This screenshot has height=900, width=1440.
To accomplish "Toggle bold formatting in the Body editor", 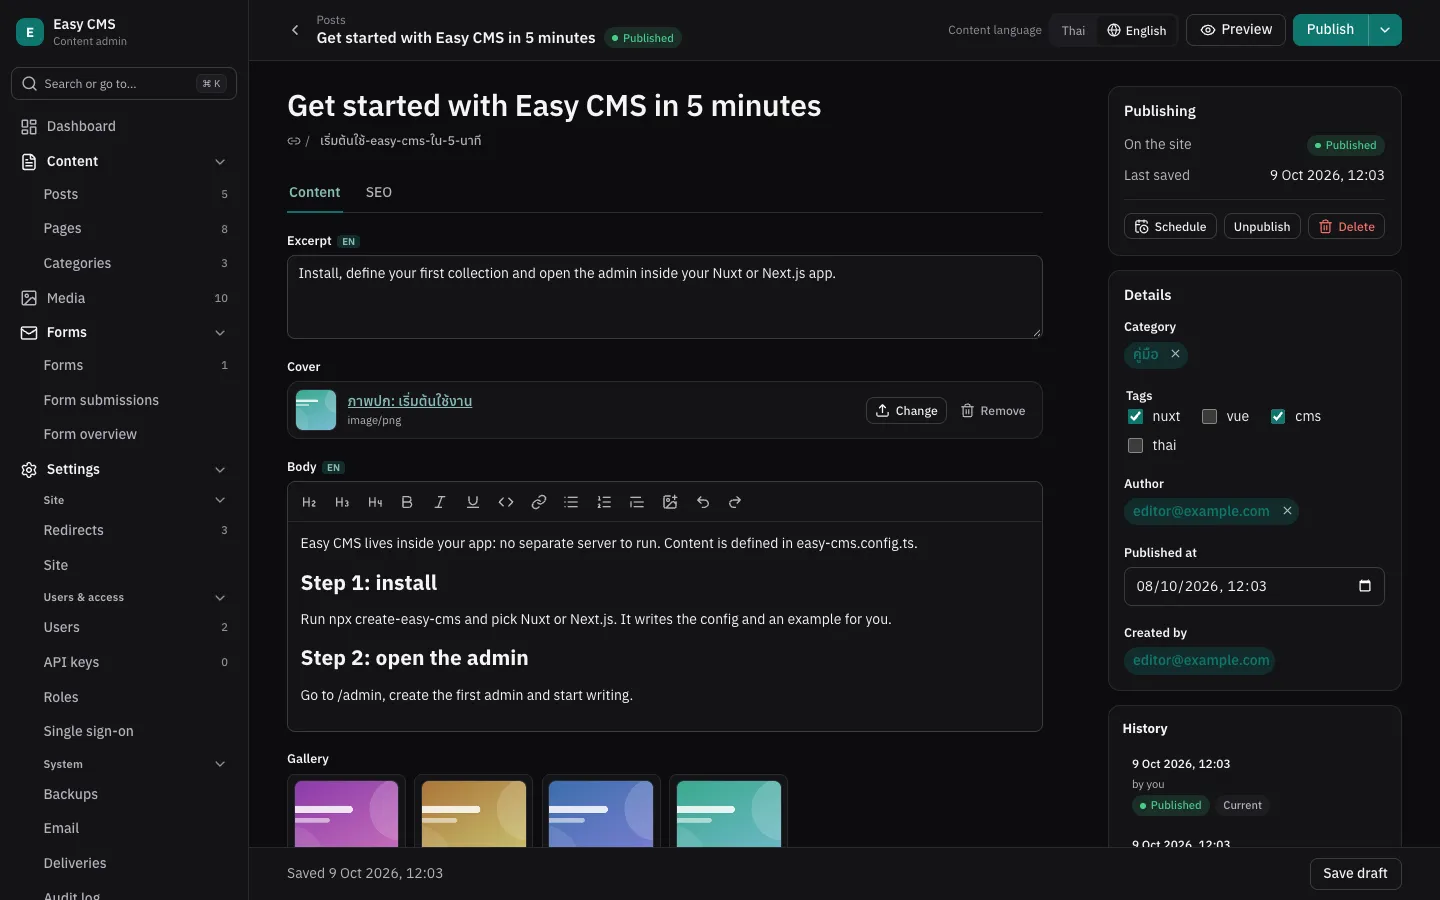I will pos(407,502).
